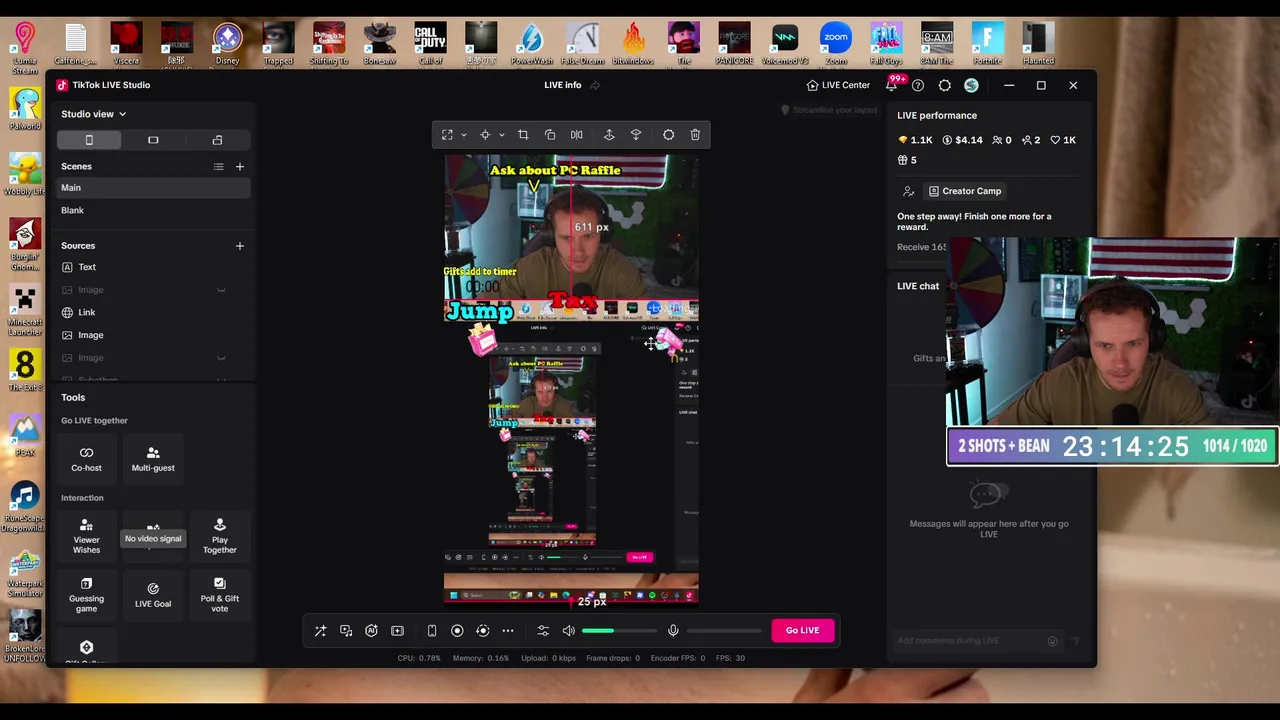The image size is (1280, 720).
Task: Open the help question mark icon
Action: coord(918,86)
